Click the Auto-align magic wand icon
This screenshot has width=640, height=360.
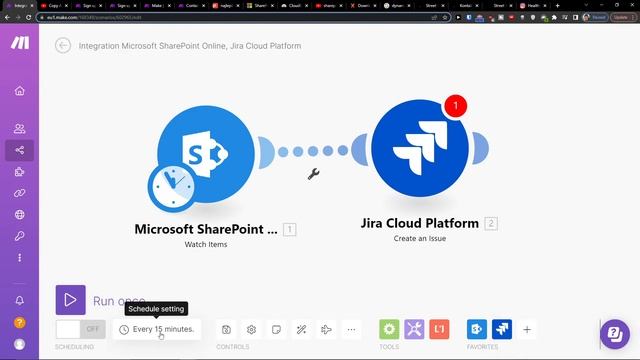(302, 329)
